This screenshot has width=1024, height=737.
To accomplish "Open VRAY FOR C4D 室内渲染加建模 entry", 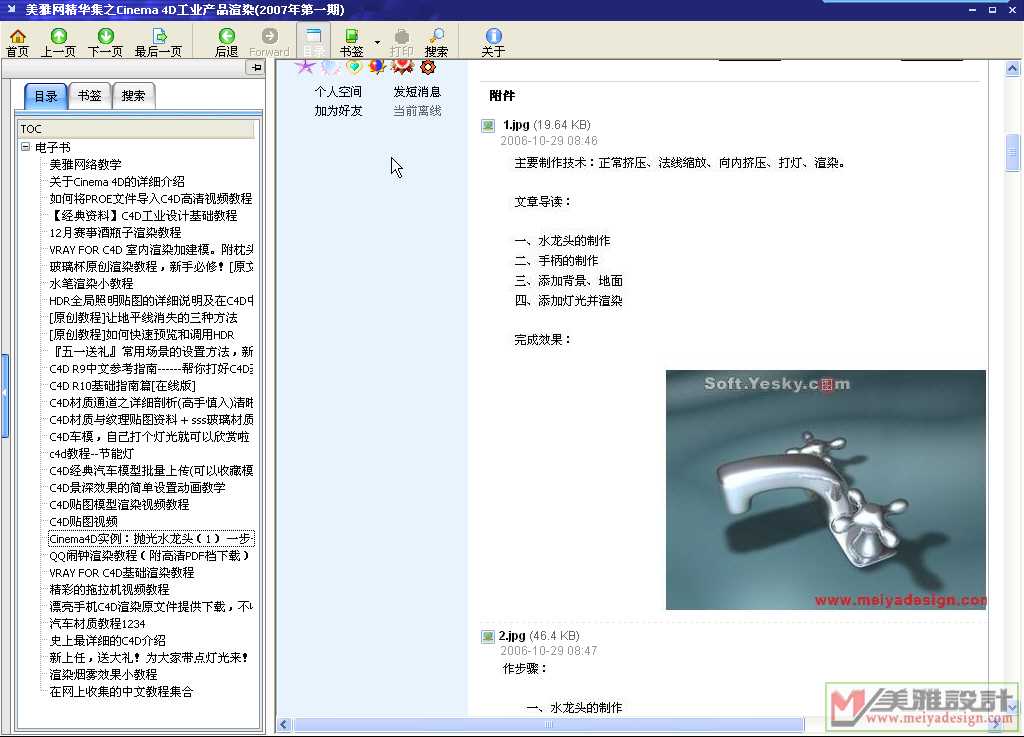I will (152, 249).
